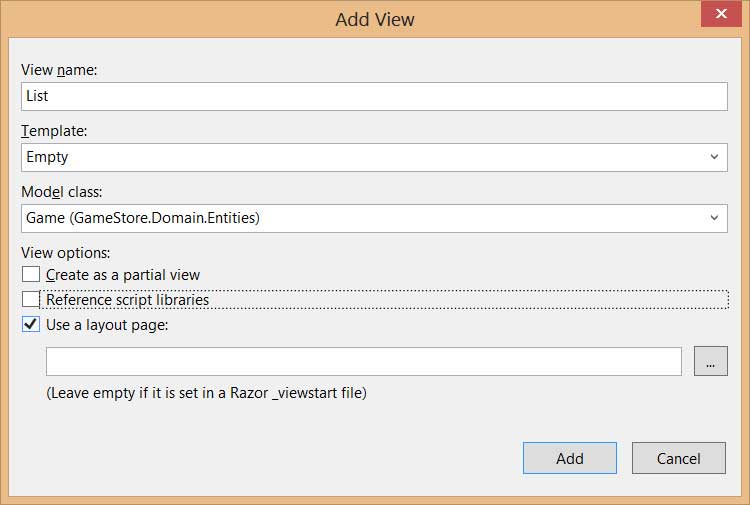This screenshot has width=750, height=505.
Task: Open the Model class dropdown
Action: [x=374, y=219]
